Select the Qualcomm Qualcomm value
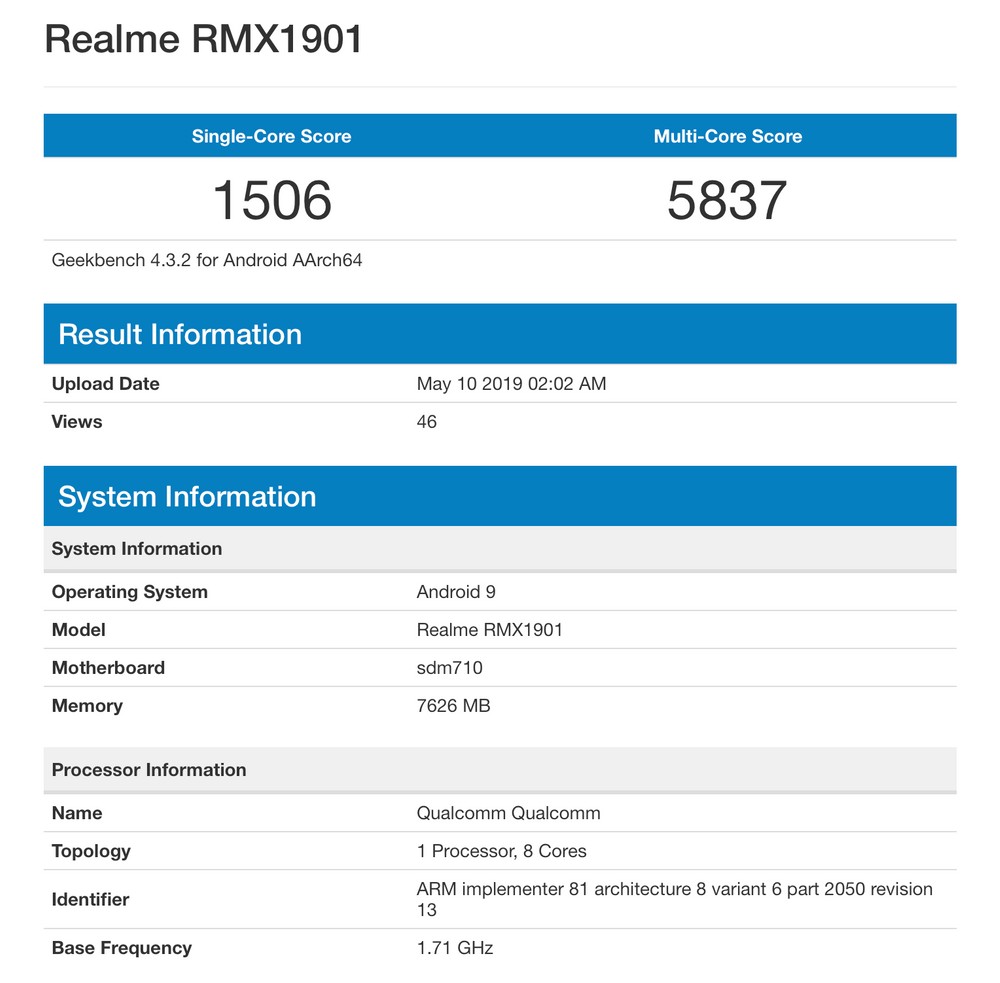Screen dimensions: 1000x983 click(508, 813)
